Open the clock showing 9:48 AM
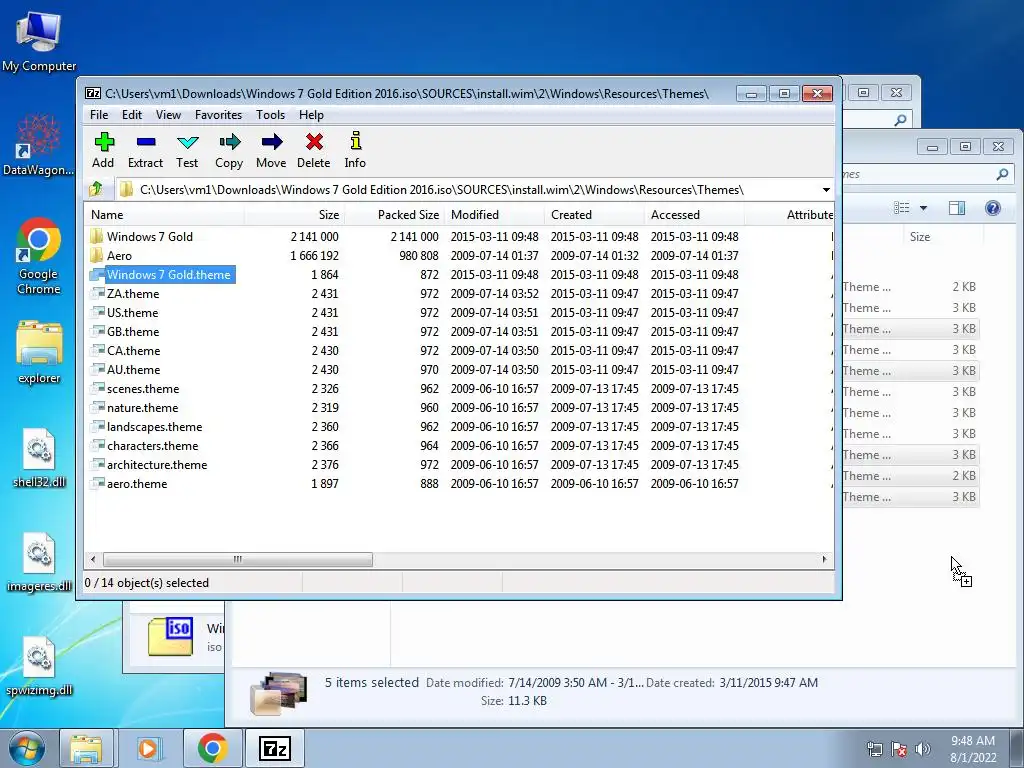Screen dimensions: 1024x768 (973, 749)
